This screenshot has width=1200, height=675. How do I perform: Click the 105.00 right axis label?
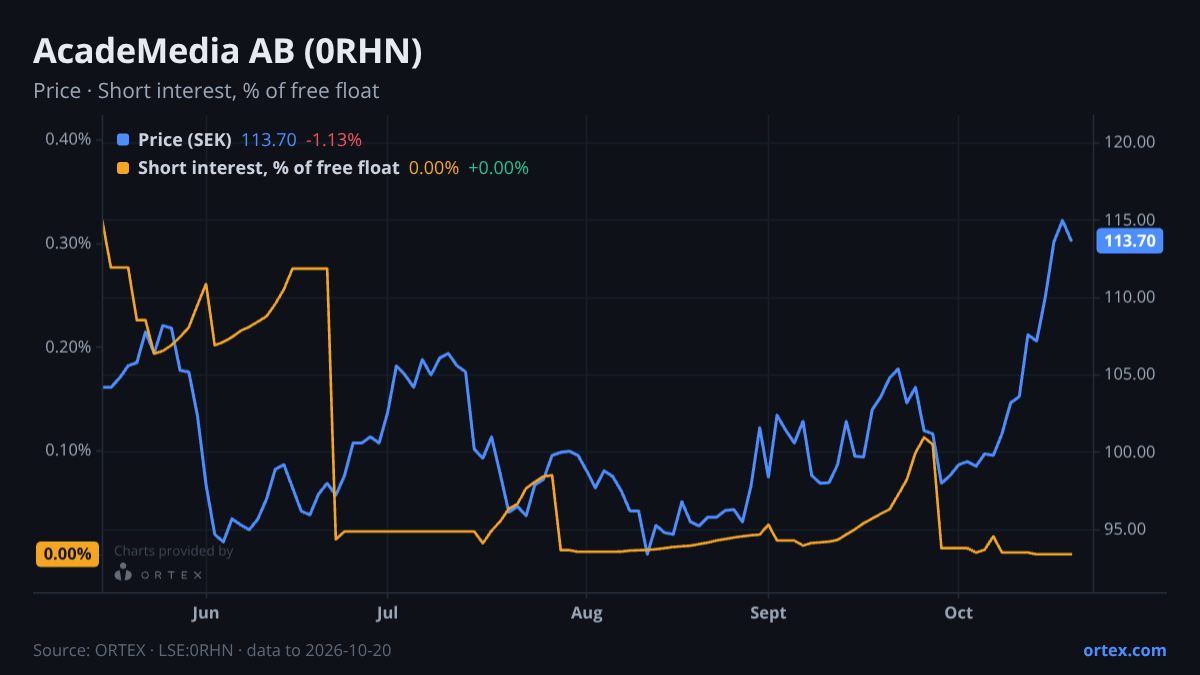1130,374
